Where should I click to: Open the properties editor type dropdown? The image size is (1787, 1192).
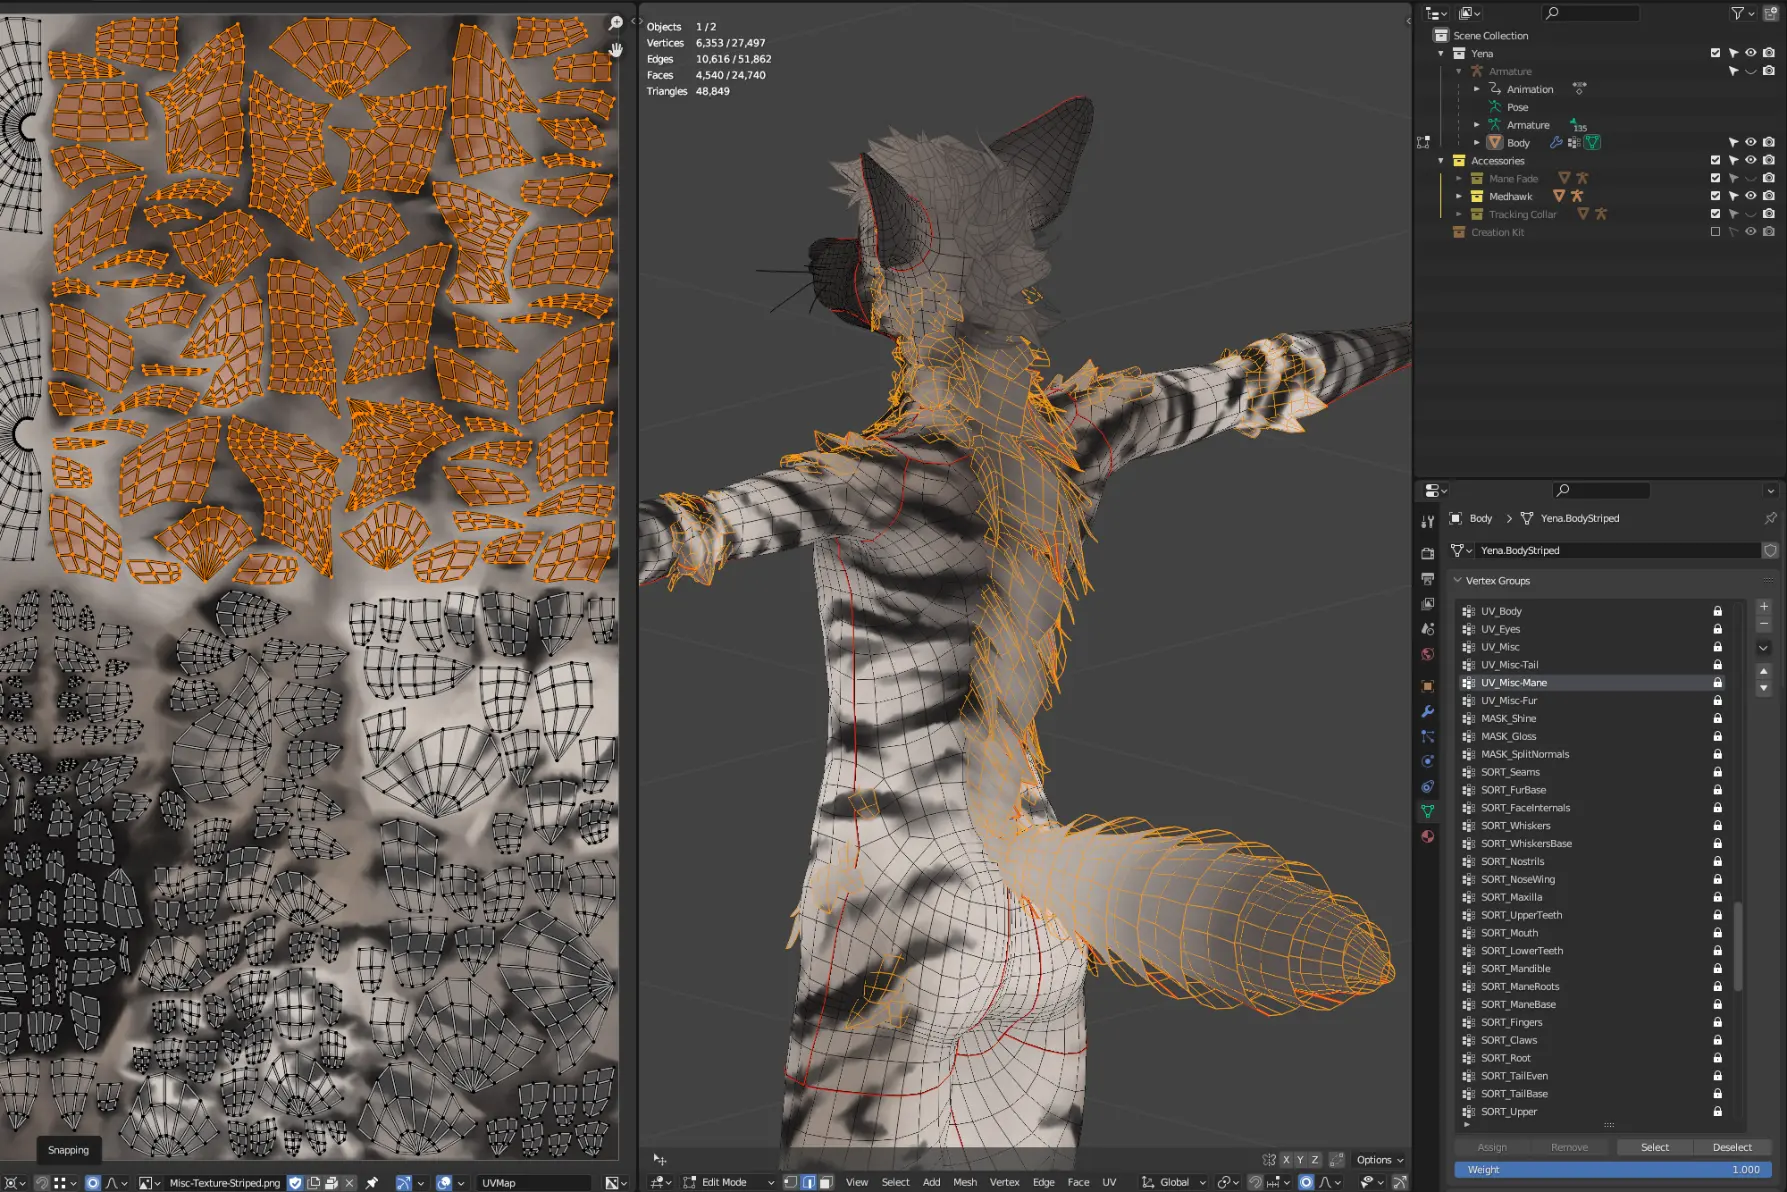[1436, 490]
